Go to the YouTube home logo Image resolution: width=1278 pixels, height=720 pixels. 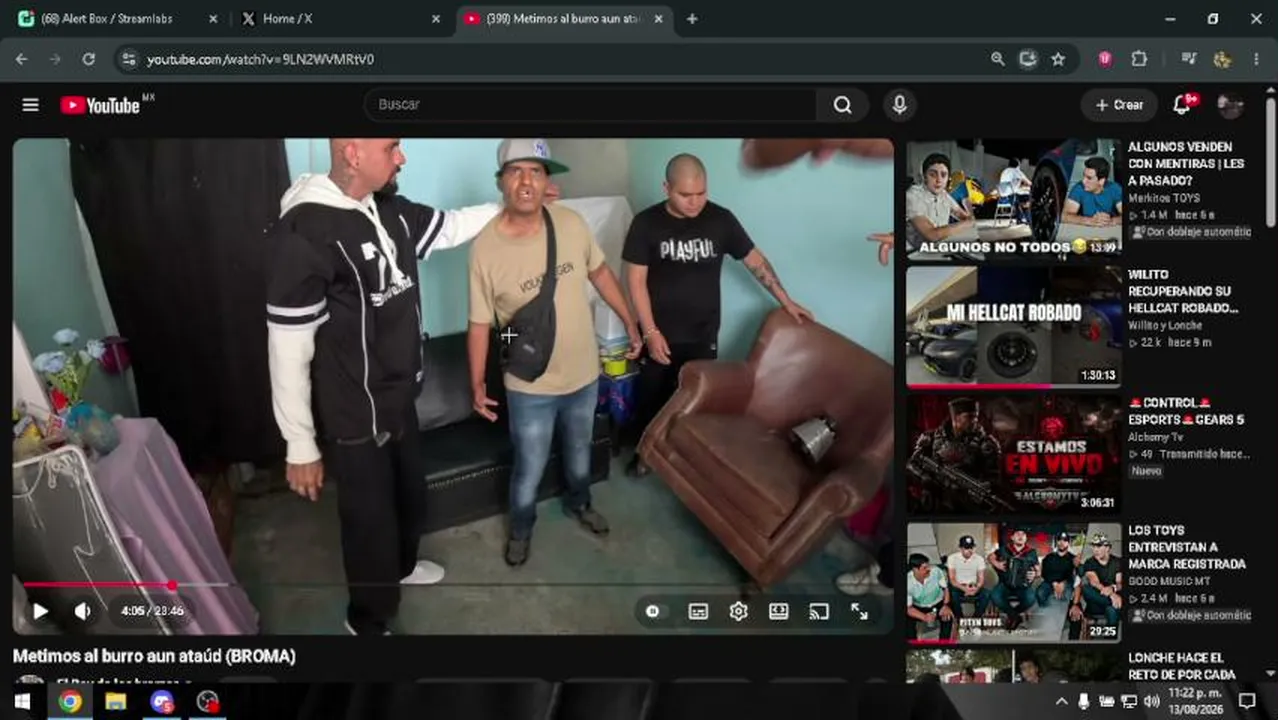(101, 105)
